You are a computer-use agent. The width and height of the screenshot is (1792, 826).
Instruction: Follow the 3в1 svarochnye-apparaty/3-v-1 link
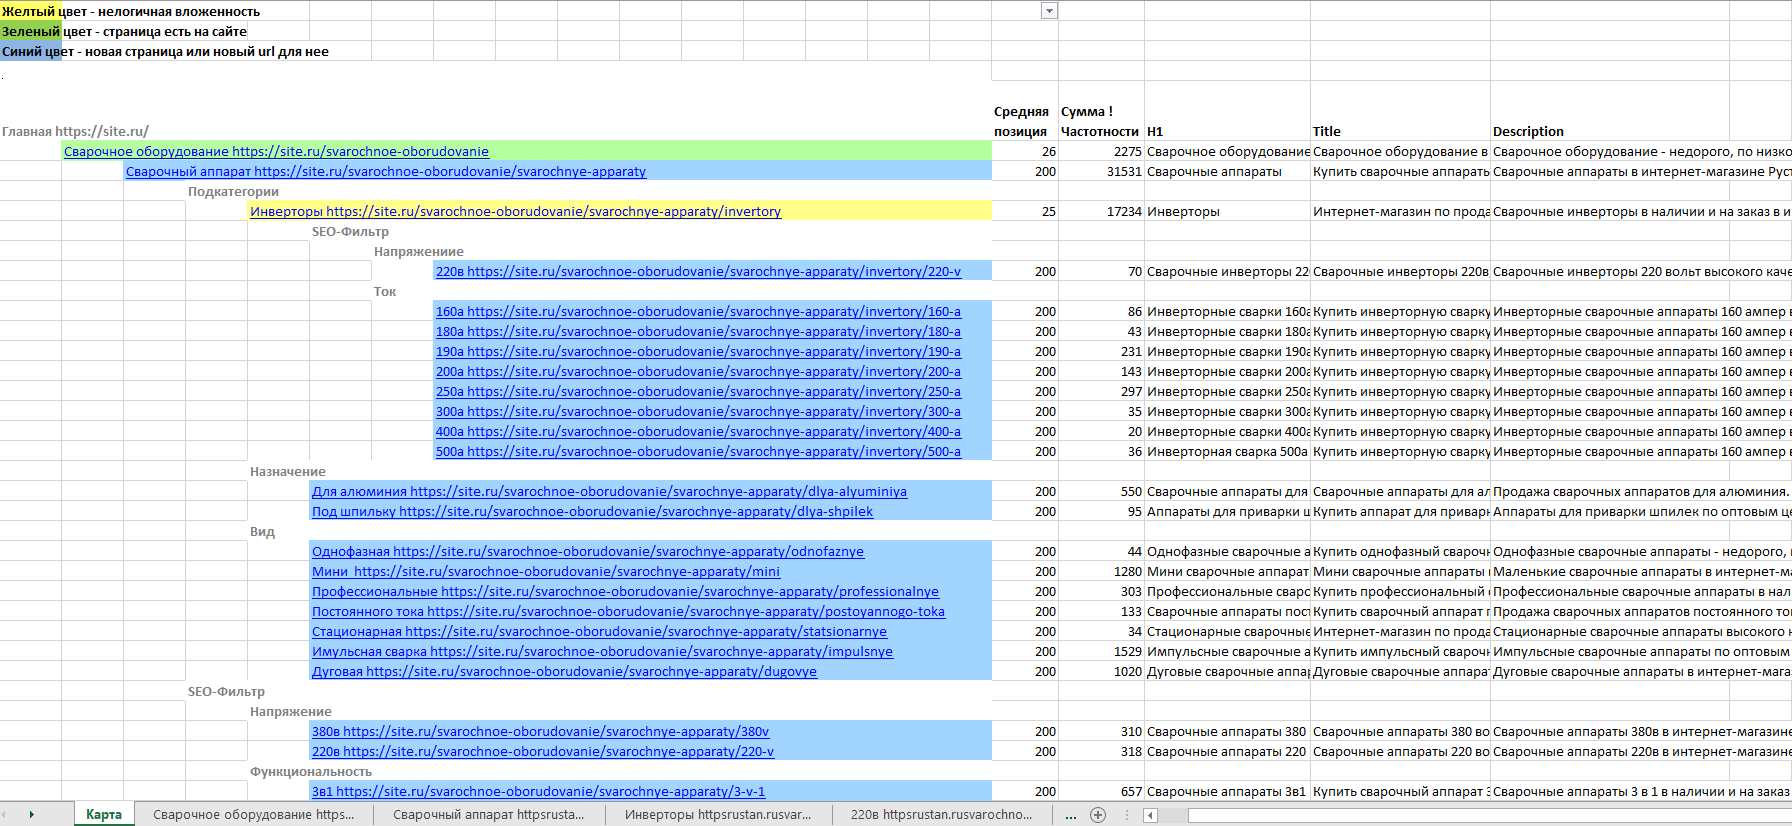(538, 792)
